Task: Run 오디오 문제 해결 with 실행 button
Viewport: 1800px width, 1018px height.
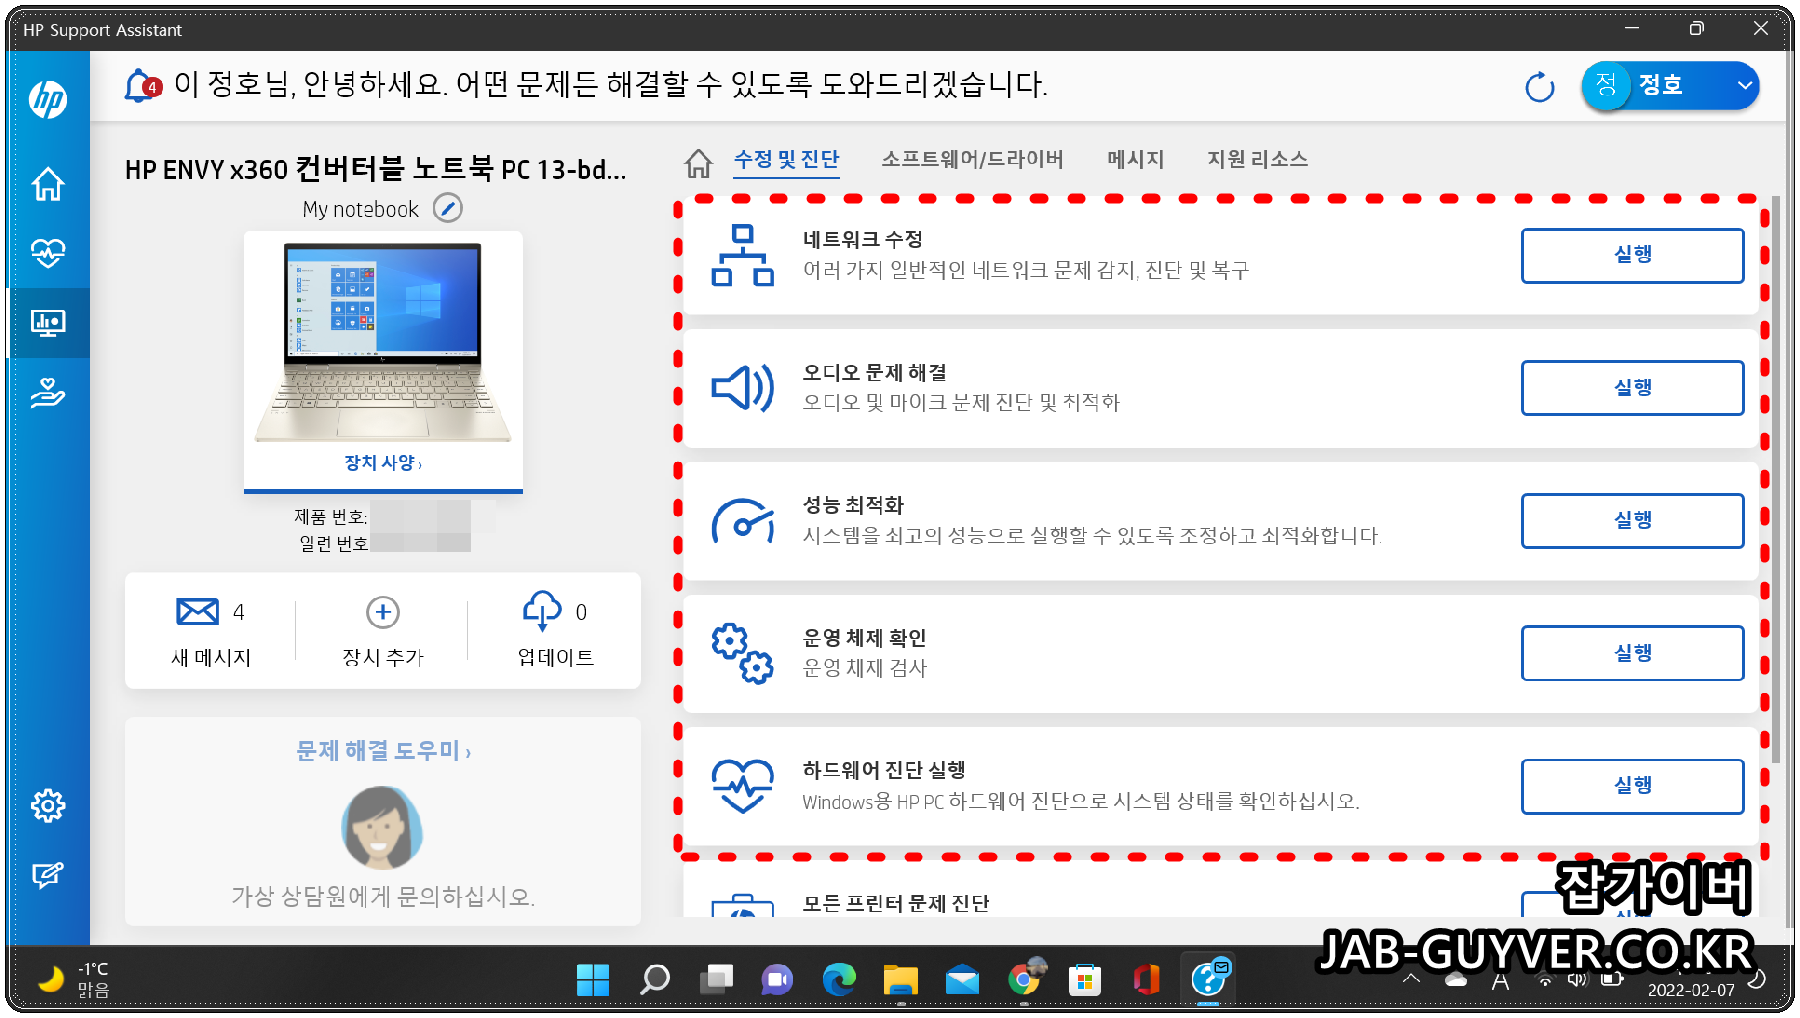Action: click(x=1632, y=388)
